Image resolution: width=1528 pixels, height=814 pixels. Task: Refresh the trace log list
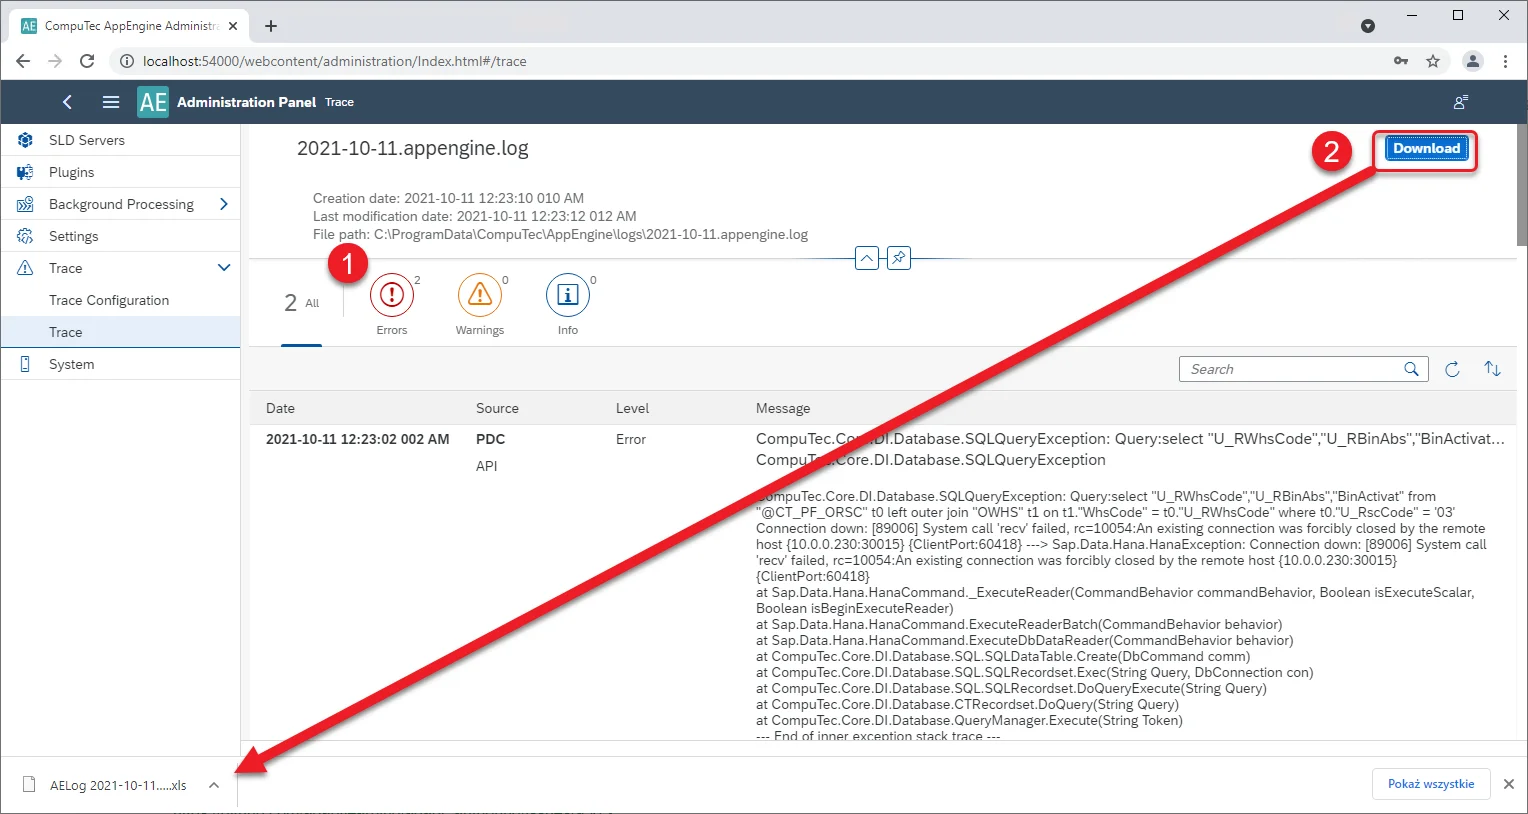click(1452, 369)
